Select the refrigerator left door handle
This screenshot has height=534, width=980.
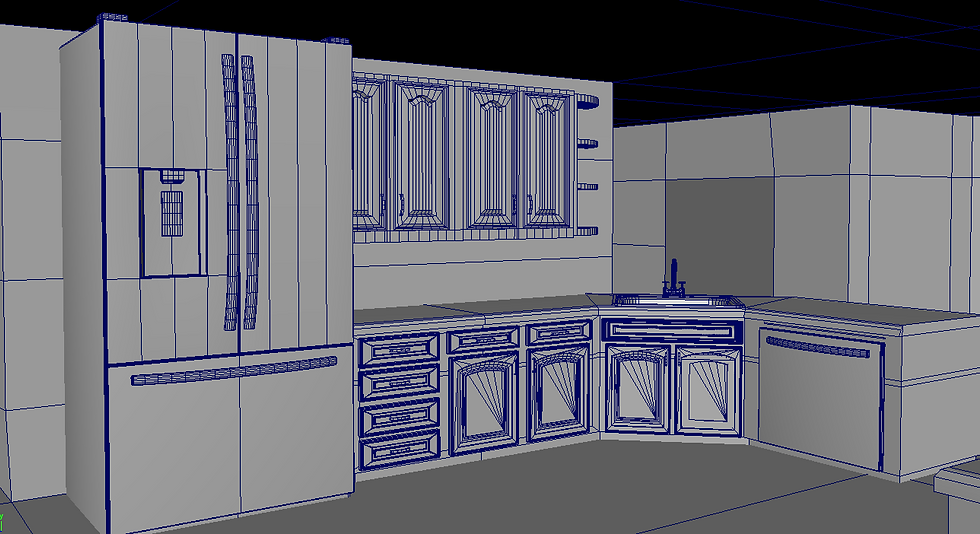(229, 192)
